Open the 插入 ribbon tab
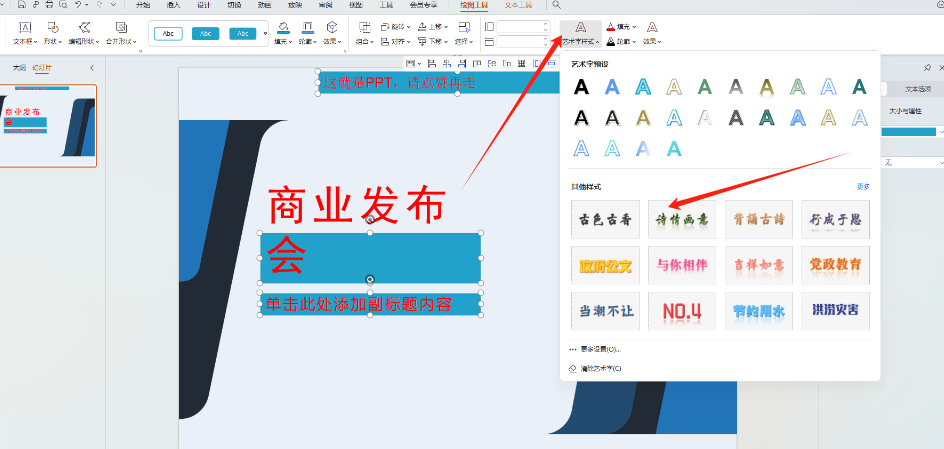This screenshot has width=944, height=449. (173, 5)
